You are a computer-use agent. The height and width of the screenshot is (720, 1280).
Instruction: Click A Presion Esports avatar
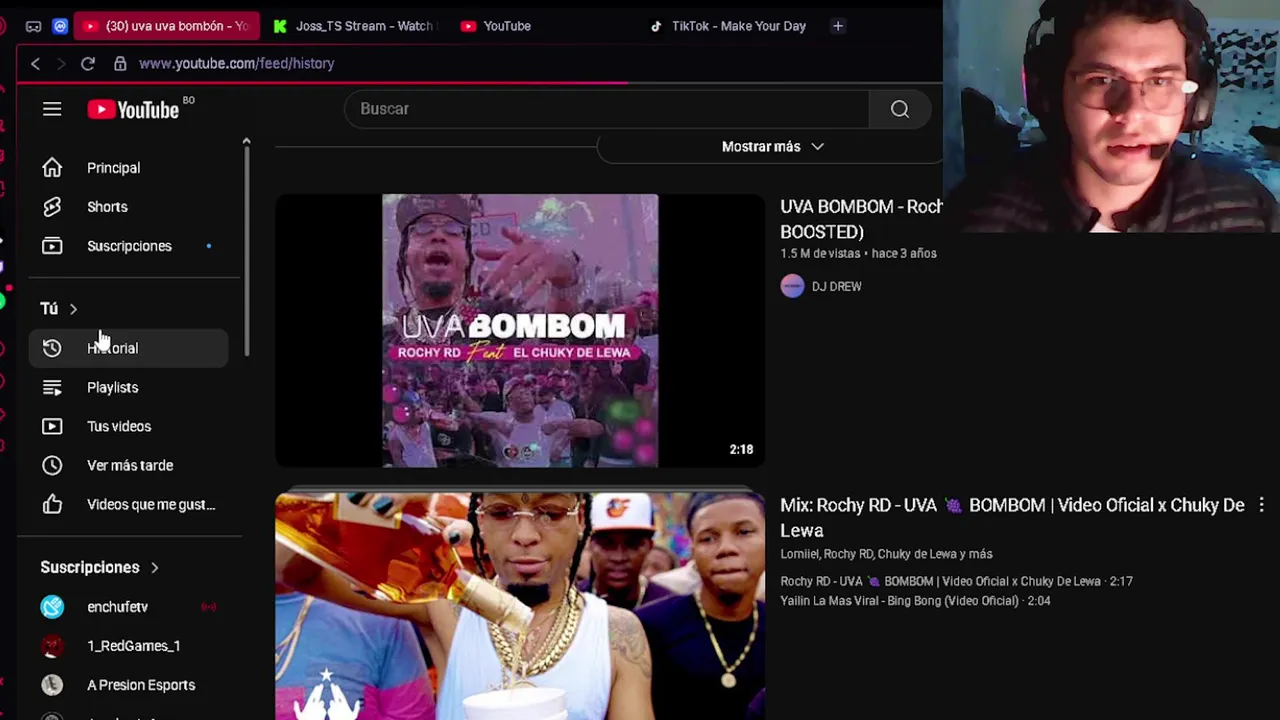52,685
